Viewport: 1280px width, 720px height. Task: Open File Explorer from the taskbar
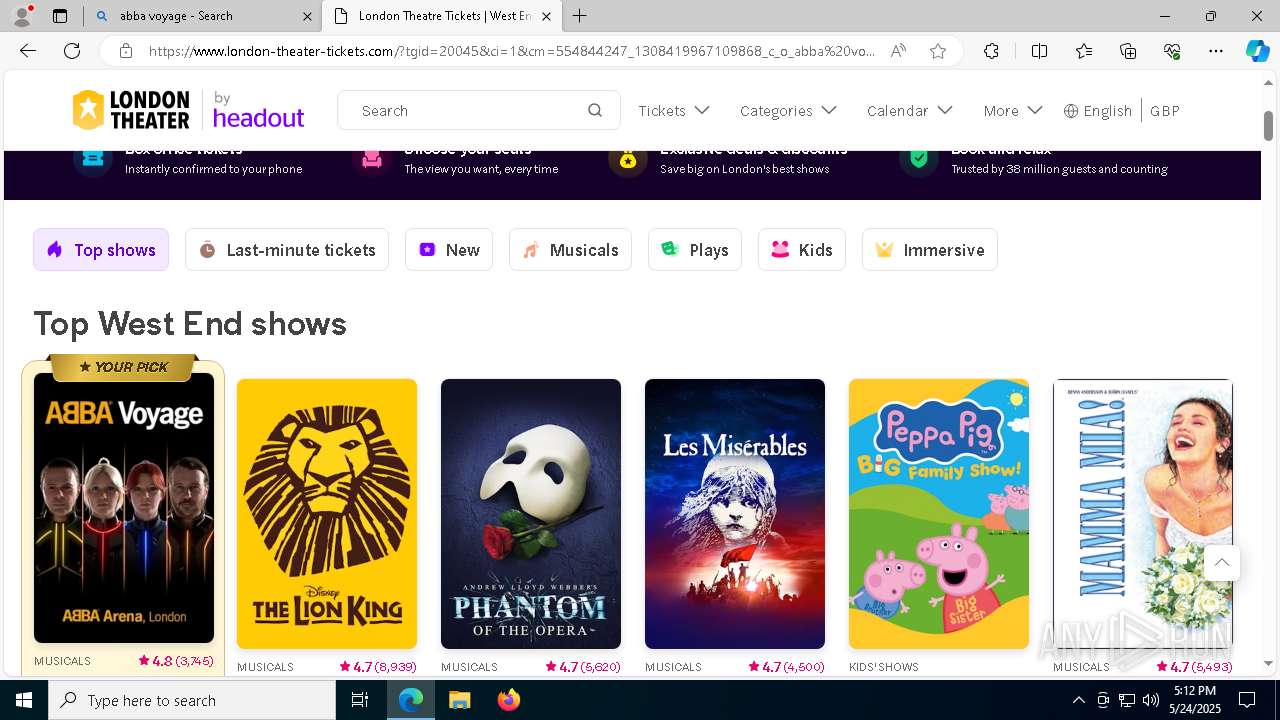459,700
